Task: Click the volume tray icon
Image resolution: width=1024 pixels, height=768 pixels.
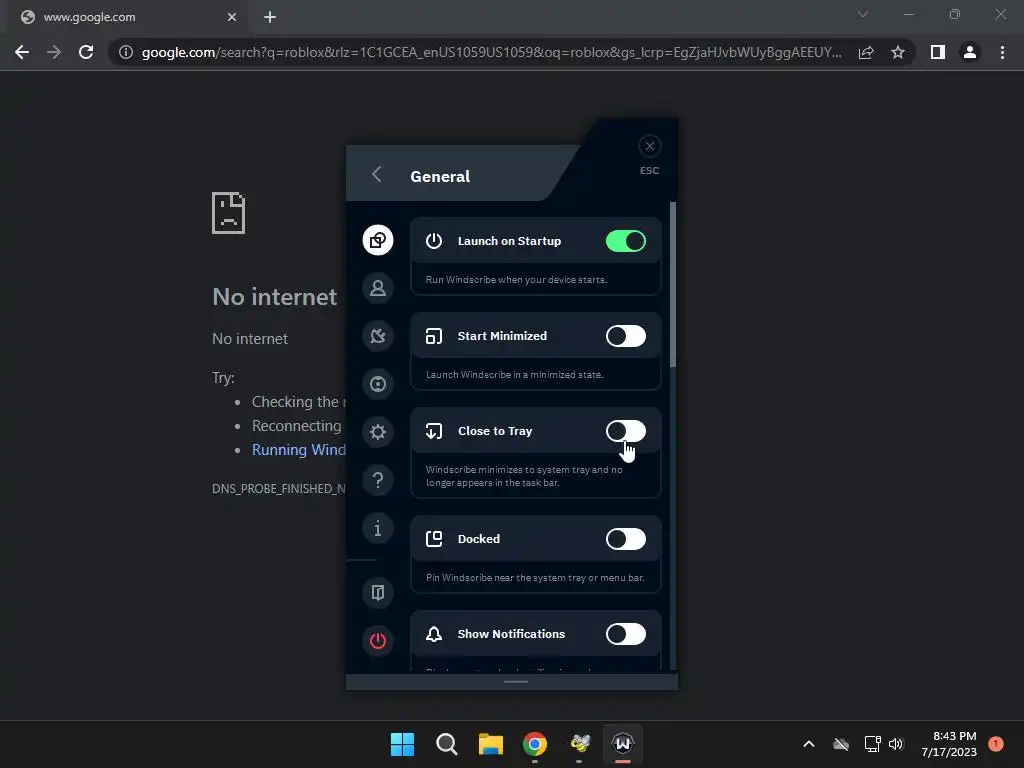Action: 896,744
